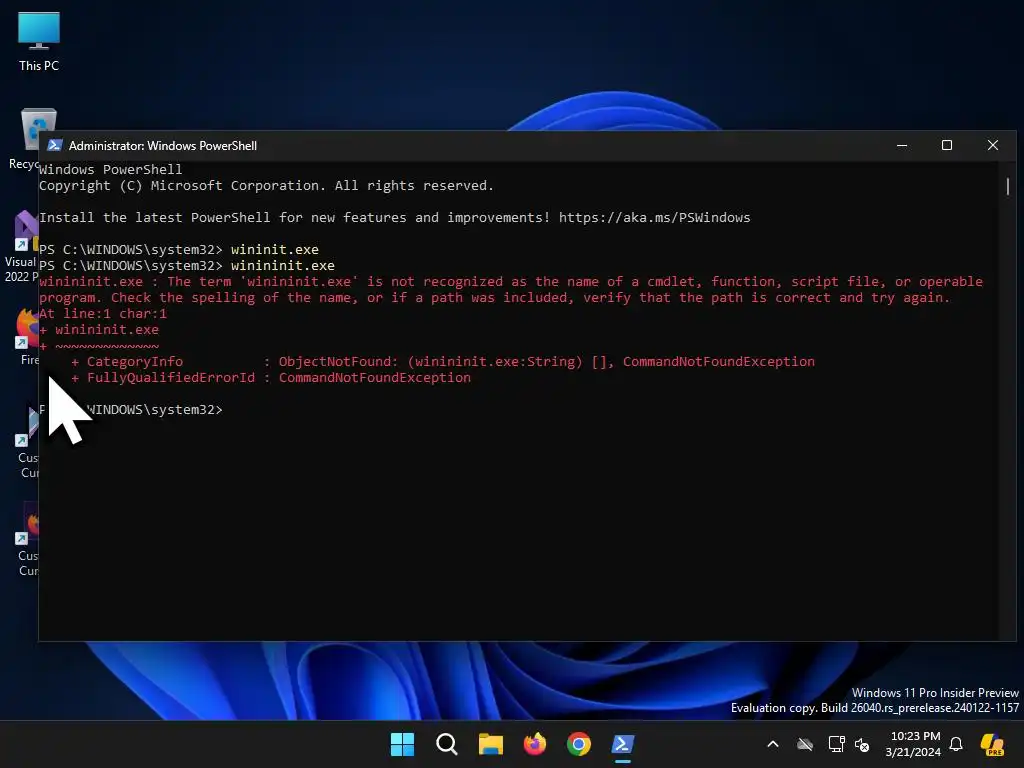Show hidden system tray icons
Viewport: 1024px width, 768px height.
tap(773, 744)
